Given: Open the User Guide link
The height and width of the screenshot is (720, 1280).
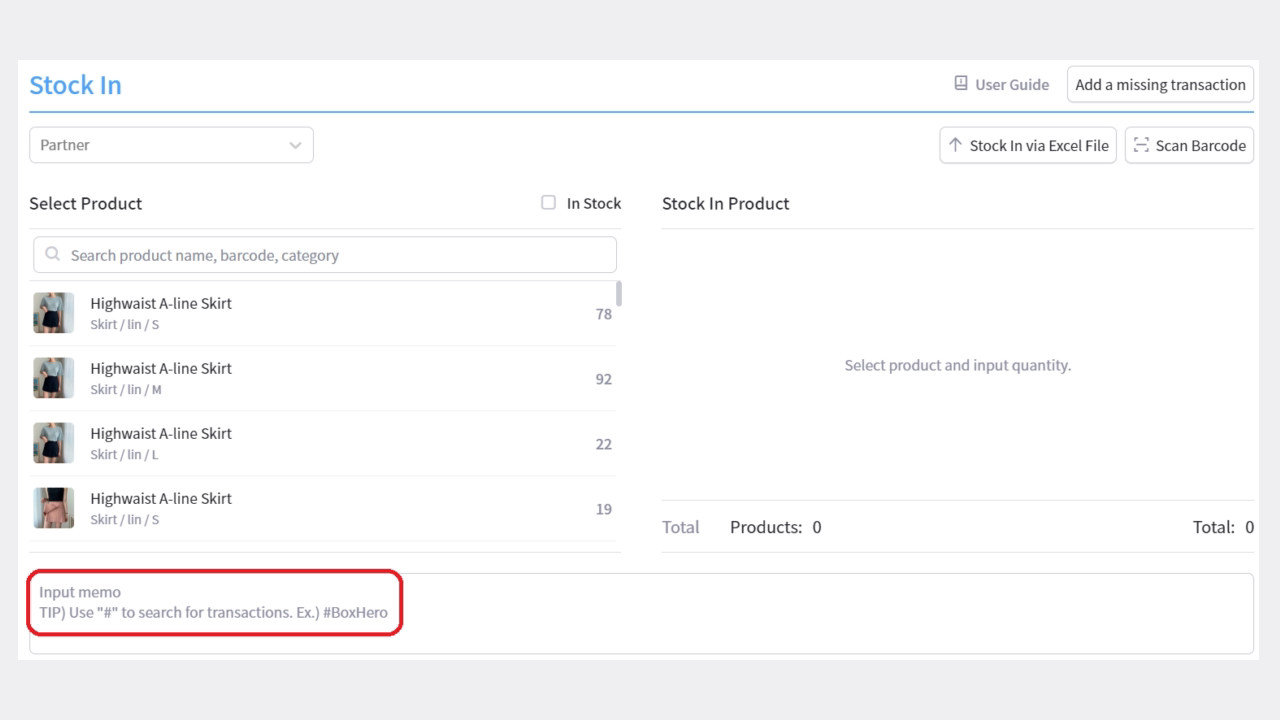Looking at the screenshot, I should [x=1001, y=85].
